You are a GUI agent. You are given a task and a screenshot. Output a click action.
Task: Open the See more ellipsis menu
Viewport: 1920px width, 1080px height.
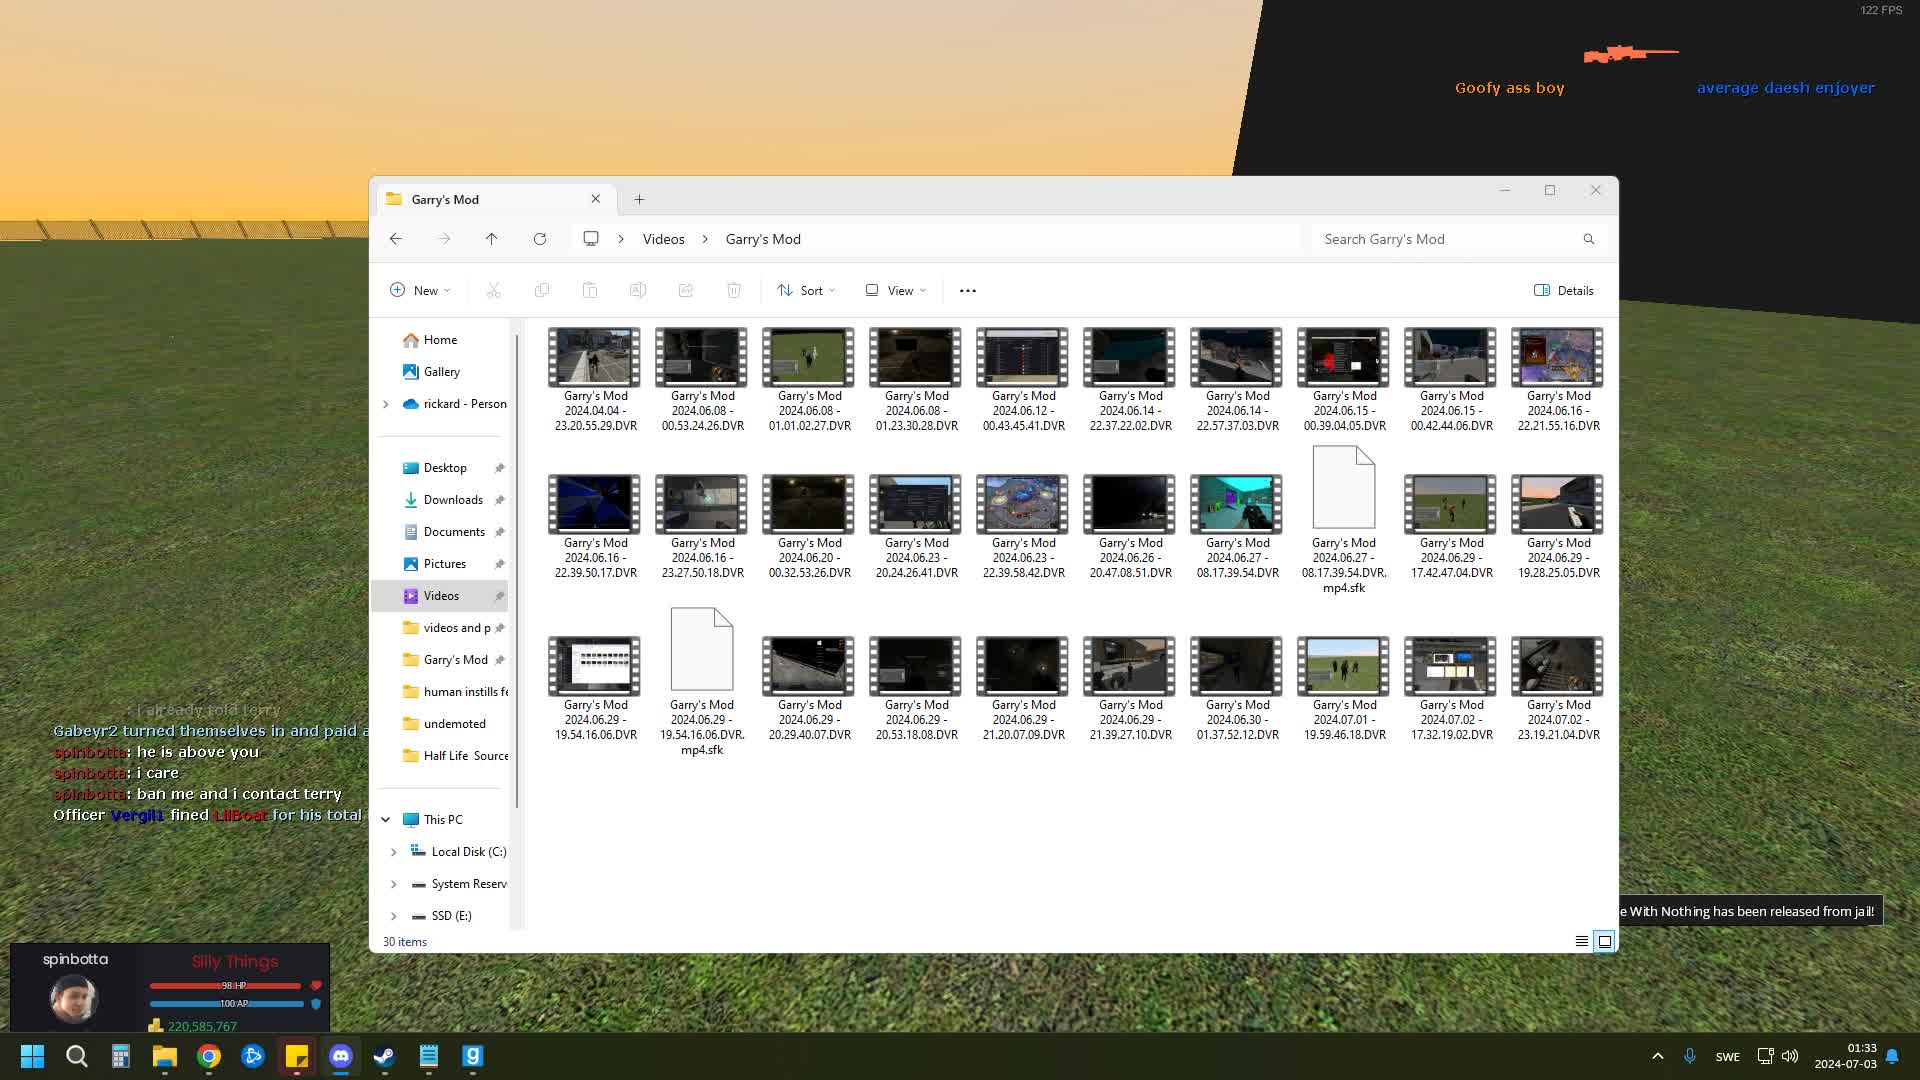966,290
